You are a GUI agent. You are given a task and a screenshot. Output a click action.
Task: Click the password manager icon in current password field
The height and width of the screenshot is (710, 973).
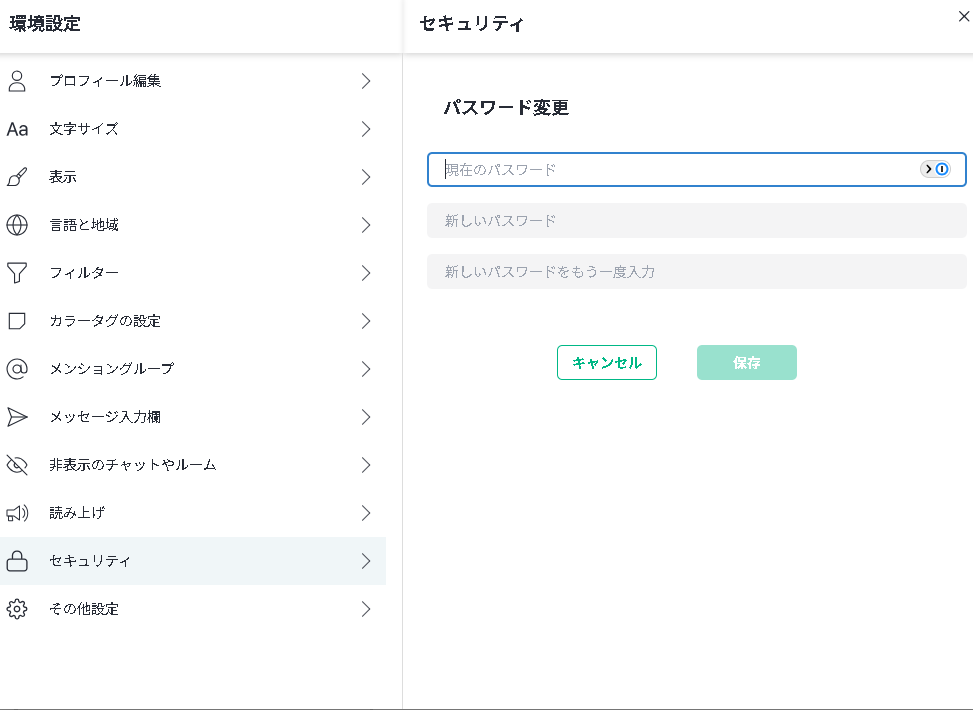pos(935,169)
